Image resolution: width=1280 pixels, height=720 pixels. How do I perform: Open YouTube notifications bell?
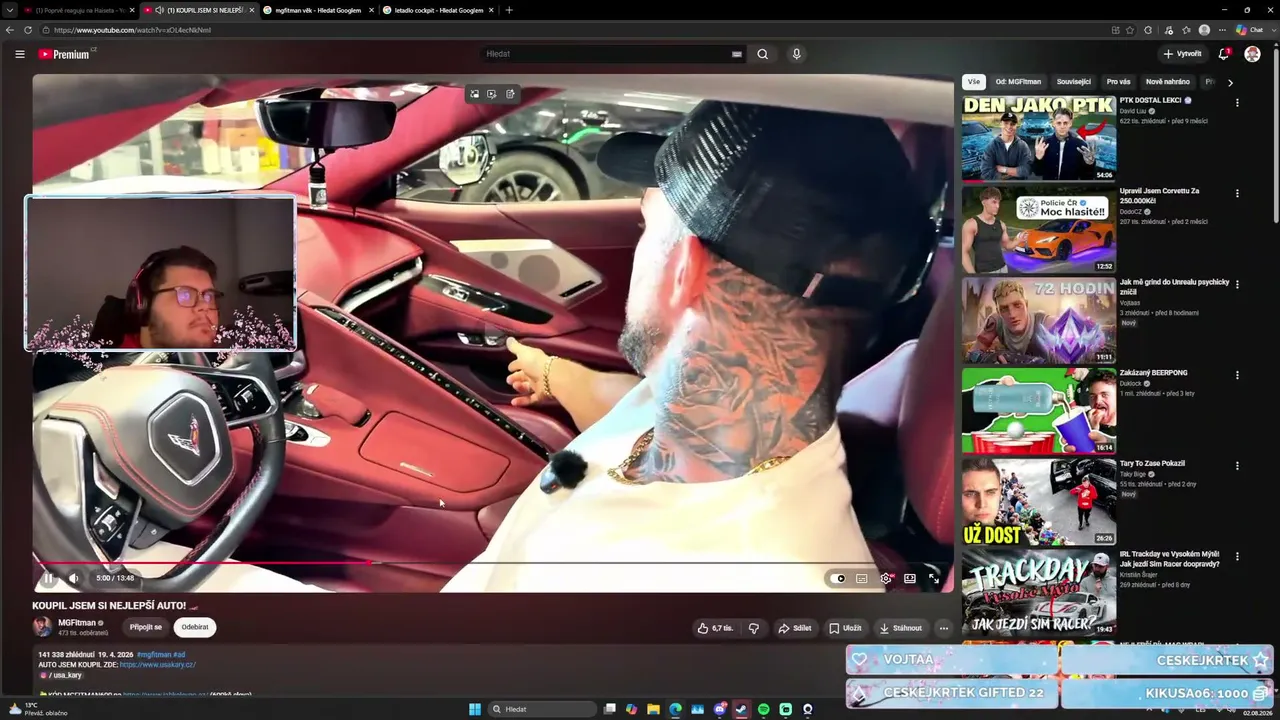coord(1224,54)
